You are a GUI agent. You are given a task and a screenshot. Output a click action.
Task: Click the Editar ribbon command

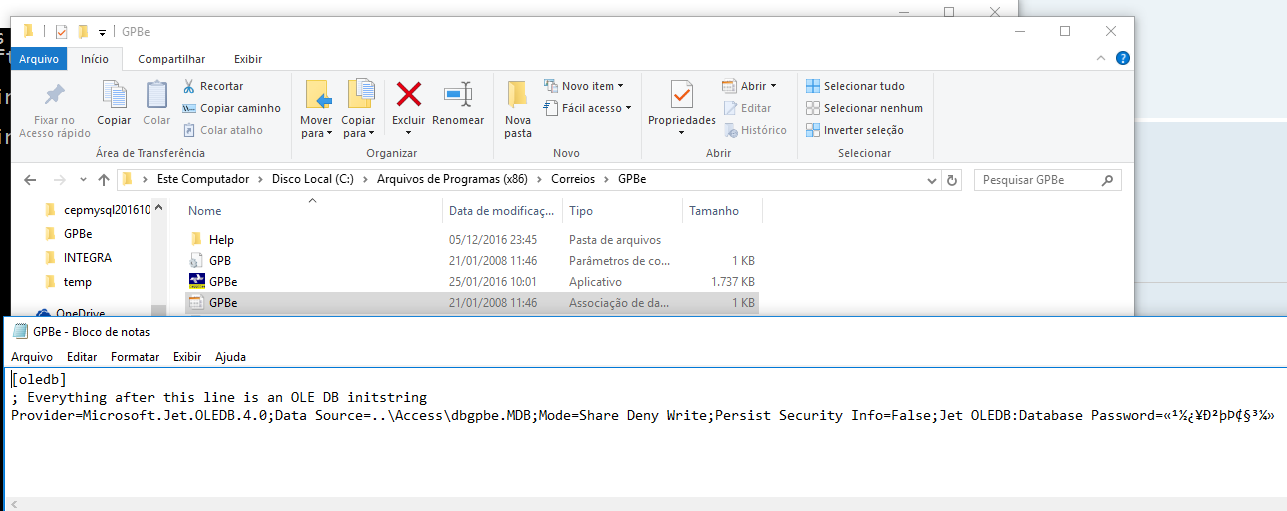747,108
